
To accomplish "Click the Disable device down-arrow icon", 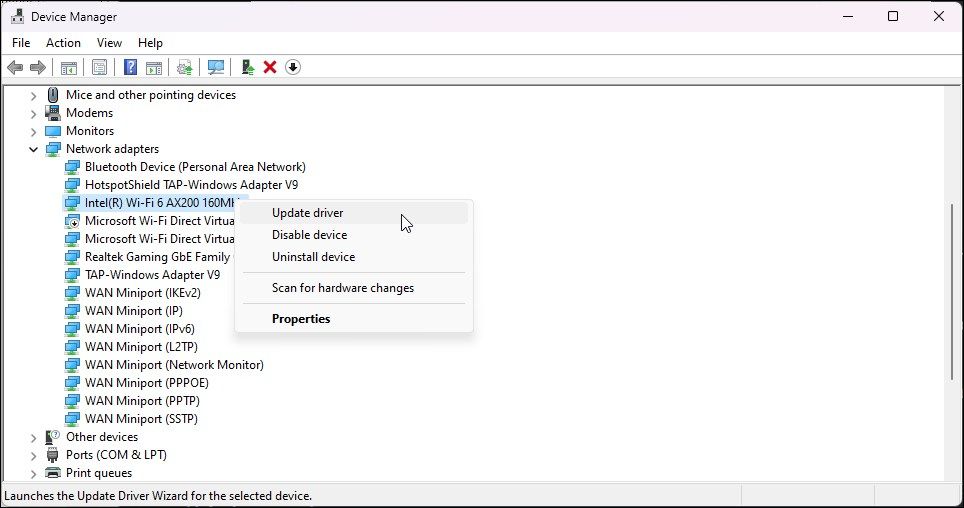I will 293,67.
